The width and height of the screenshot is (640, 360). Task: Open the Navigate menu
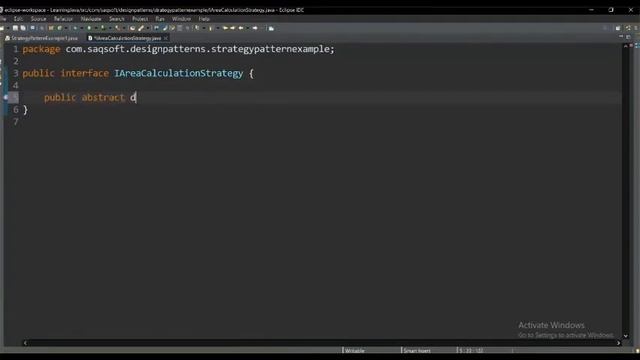91,19
